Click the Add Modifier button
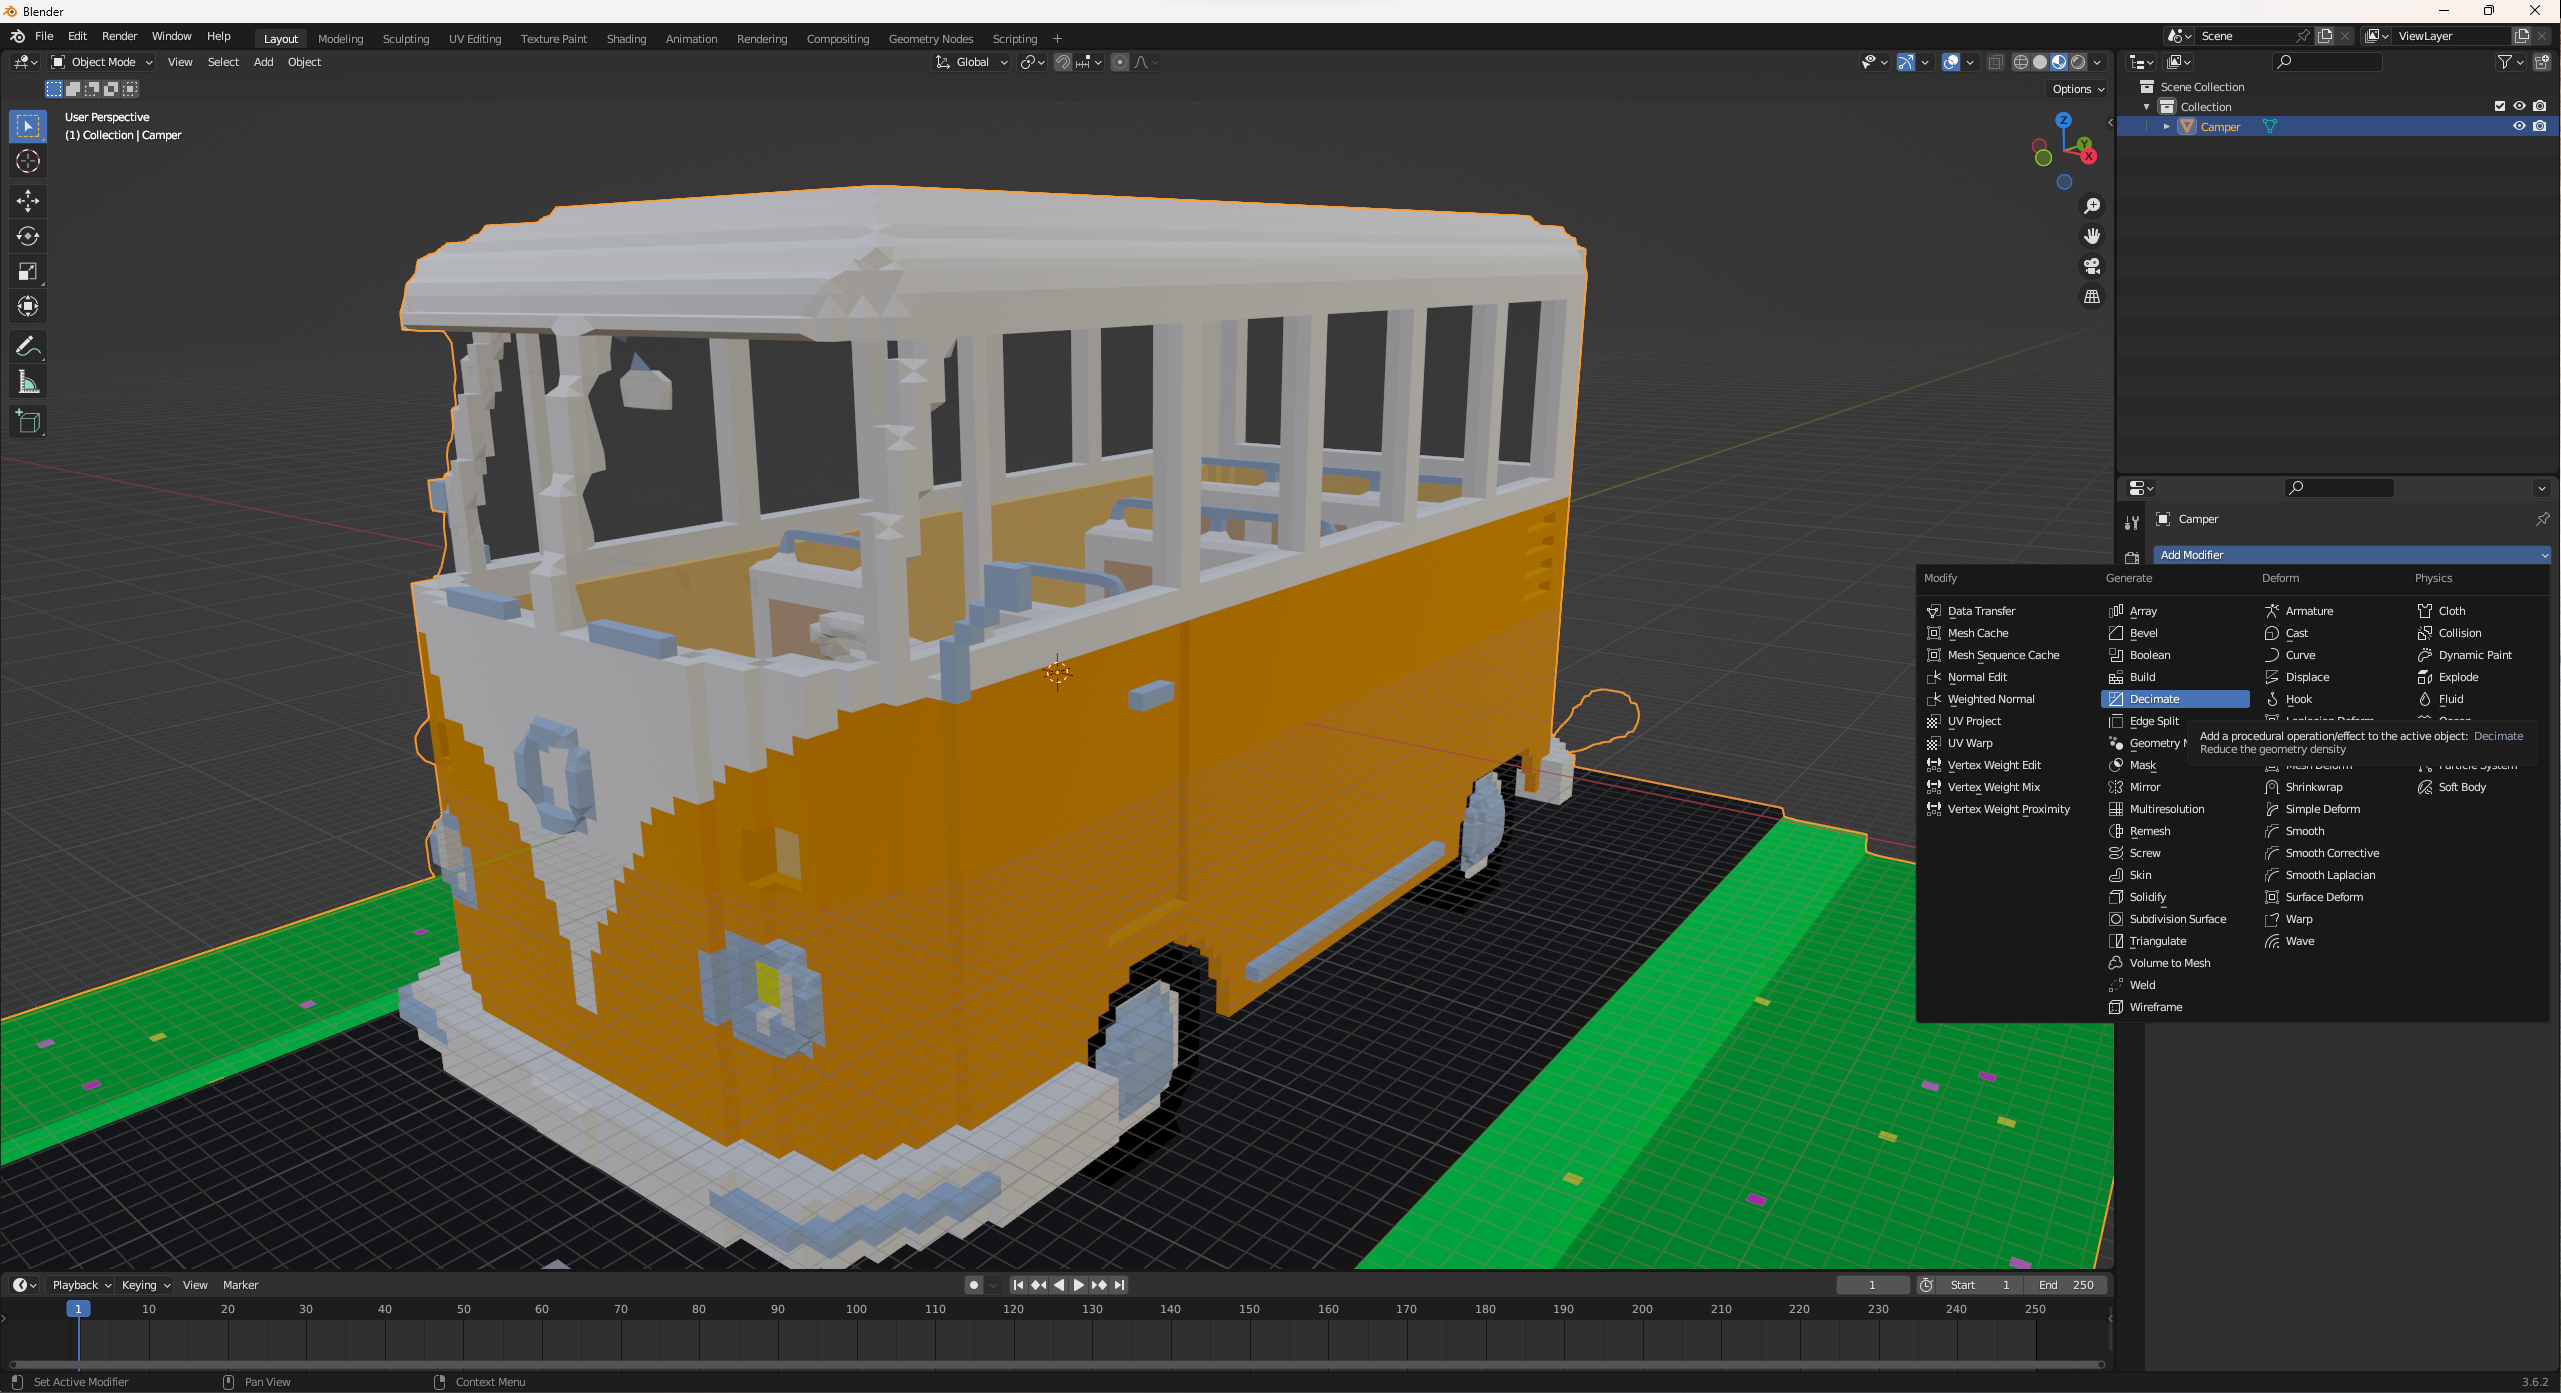The width and height of the screenshot is (2561, 1393). 2351,555
